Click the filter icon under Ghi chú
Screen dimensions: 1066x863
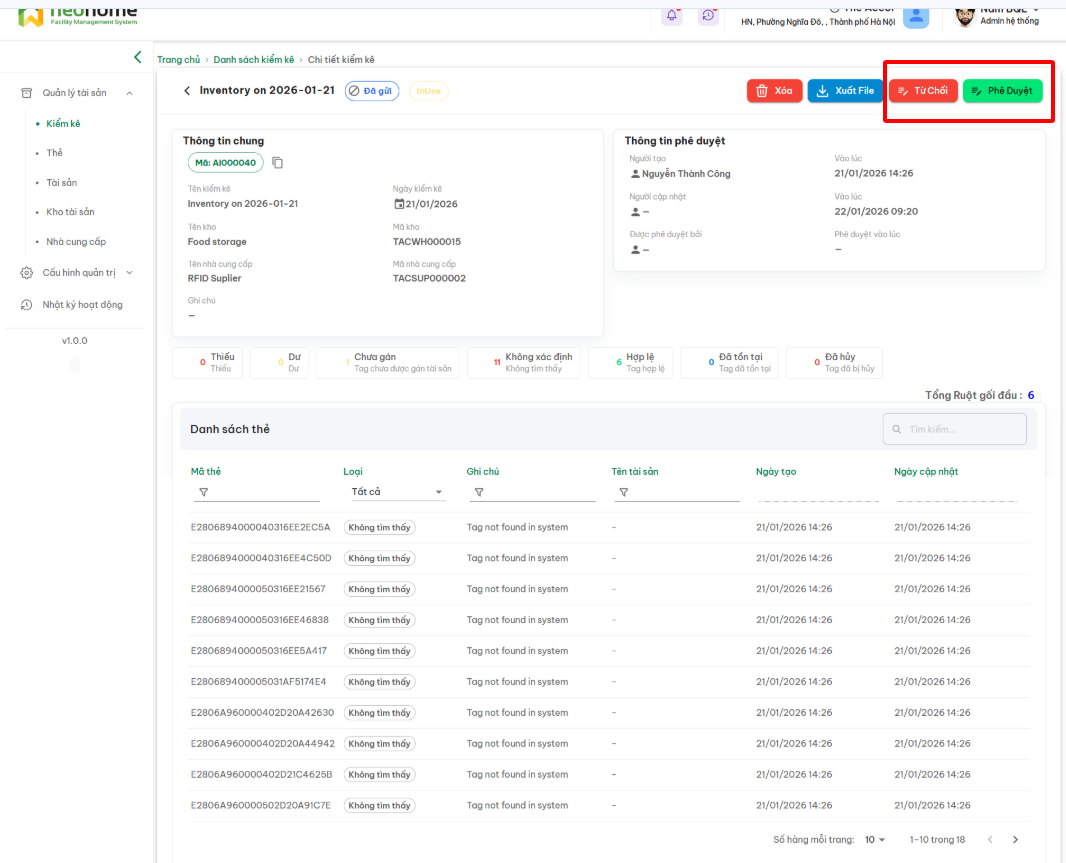[479, 492]
